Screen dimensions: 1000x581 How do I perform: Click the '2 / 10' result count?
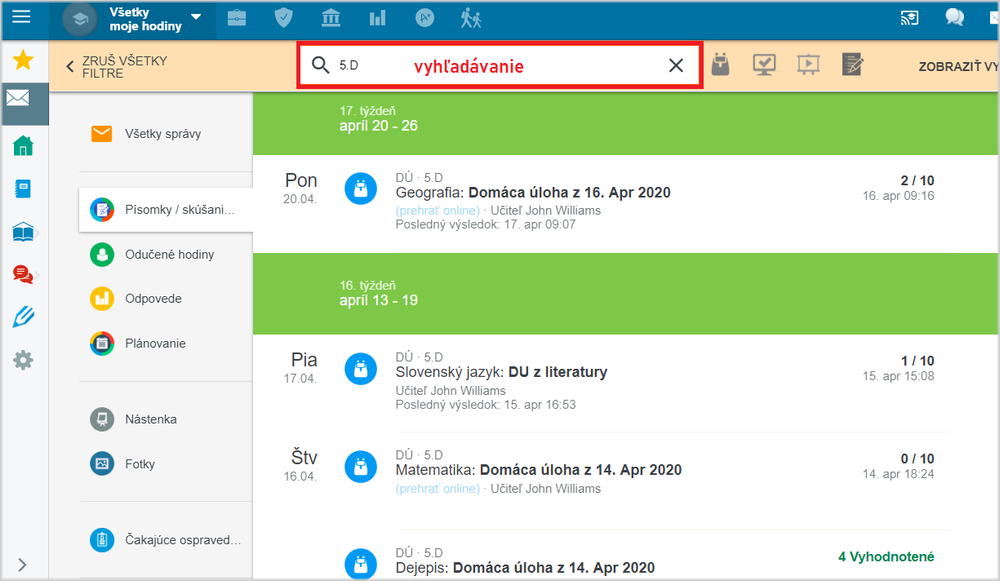(917, 180)
